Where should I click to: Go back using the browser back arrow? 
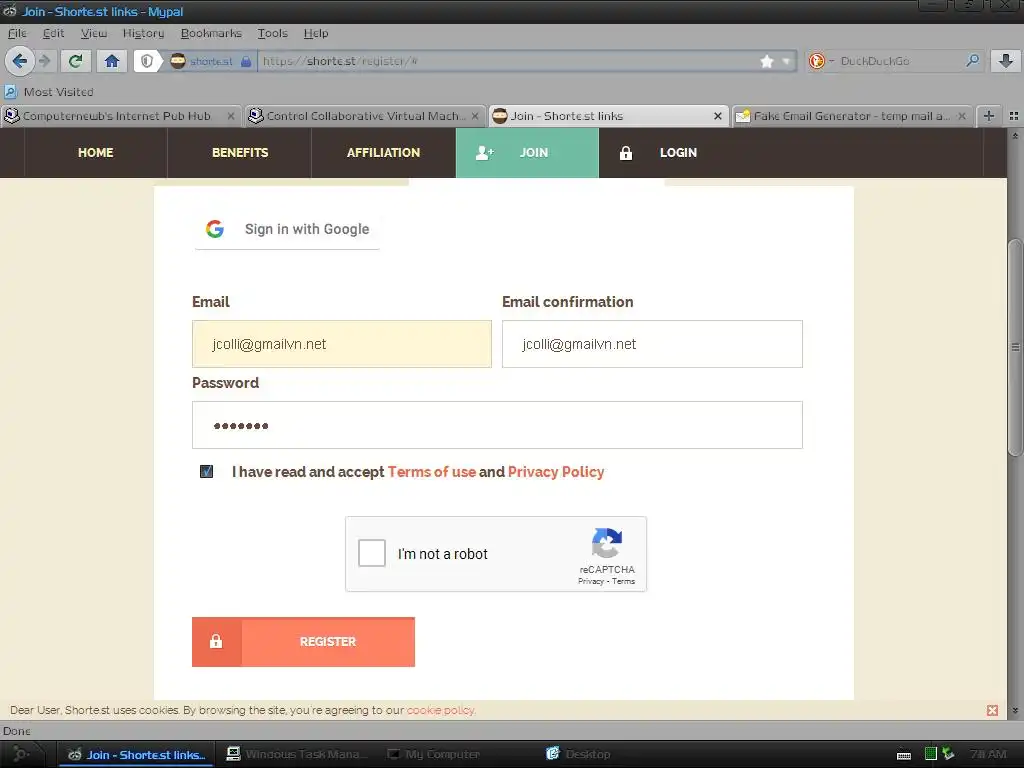(20, 61)
